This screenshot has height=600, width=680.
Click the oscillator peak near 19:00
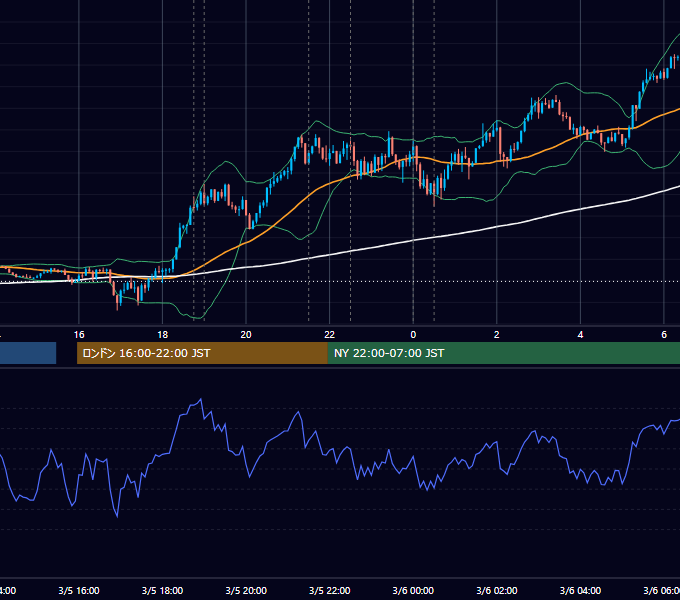point(200,399)
